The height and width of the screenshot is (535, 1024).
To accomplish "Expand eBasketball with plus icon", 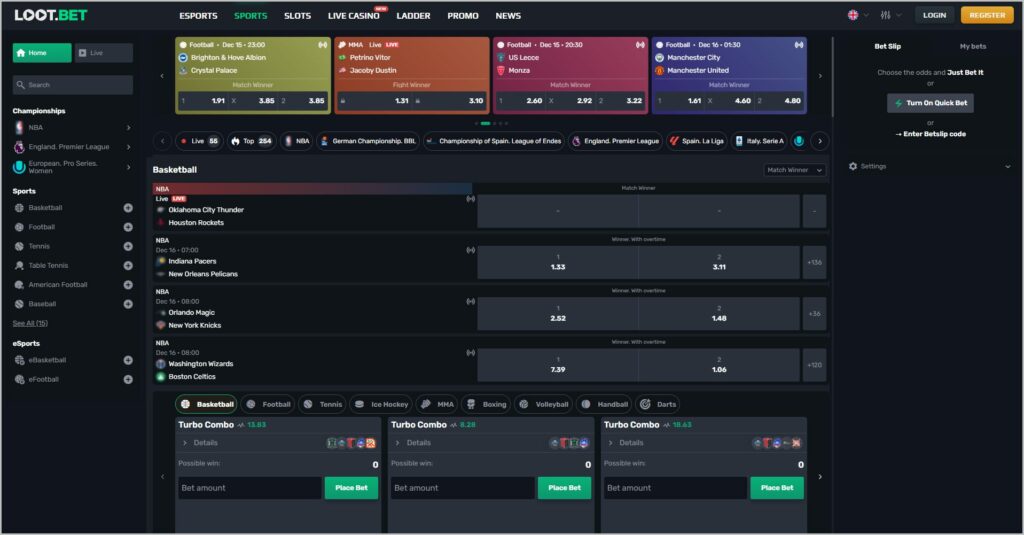I will (x=128, y=360).
